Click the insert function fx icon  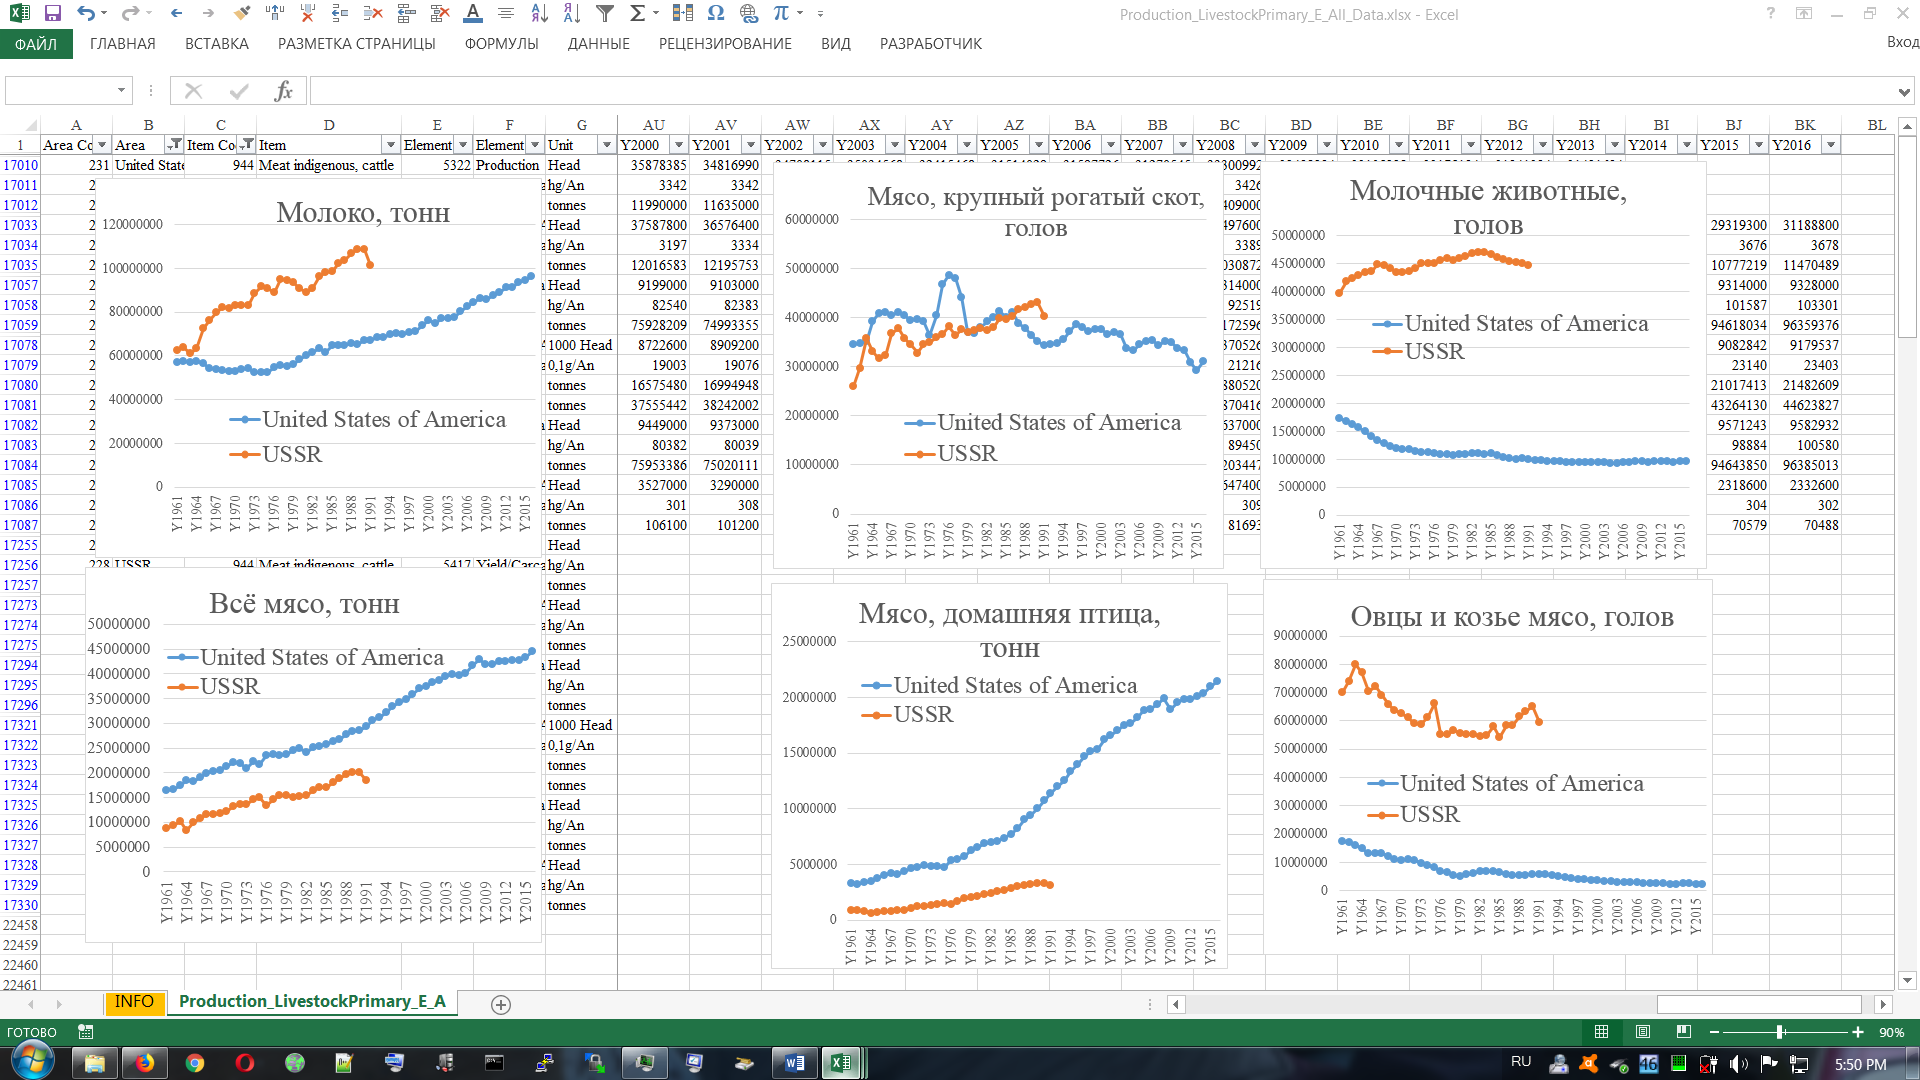(x=283, y=91)
